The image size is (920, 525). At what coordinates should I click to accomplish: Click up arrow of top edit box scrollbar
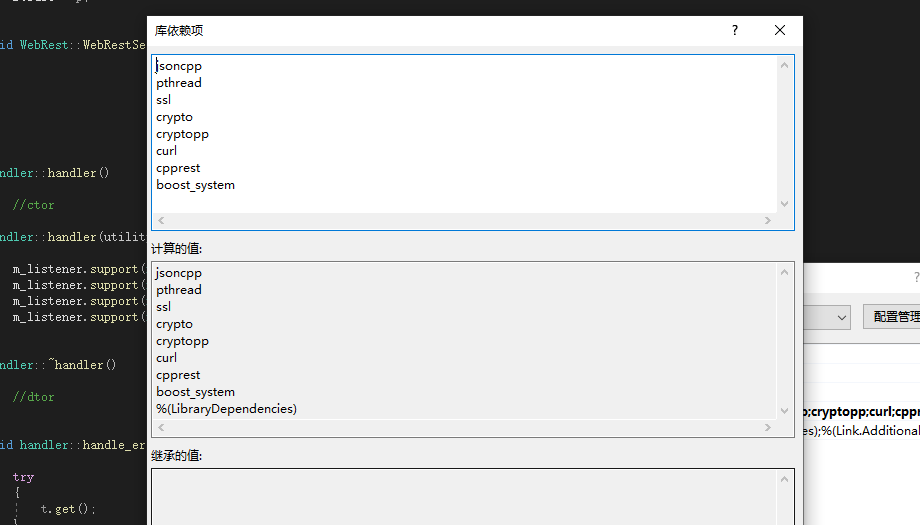[784, 66]
